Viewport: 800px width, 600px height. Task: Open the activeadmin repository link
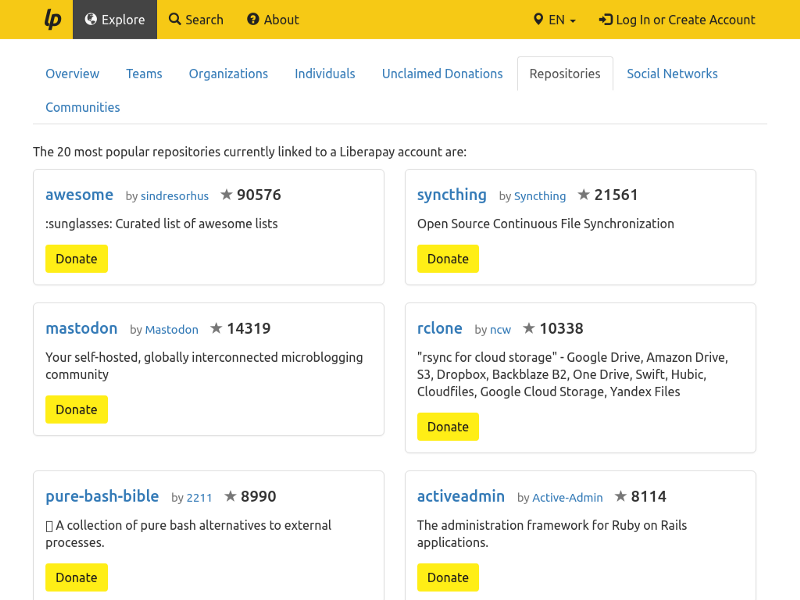(461, 496)
